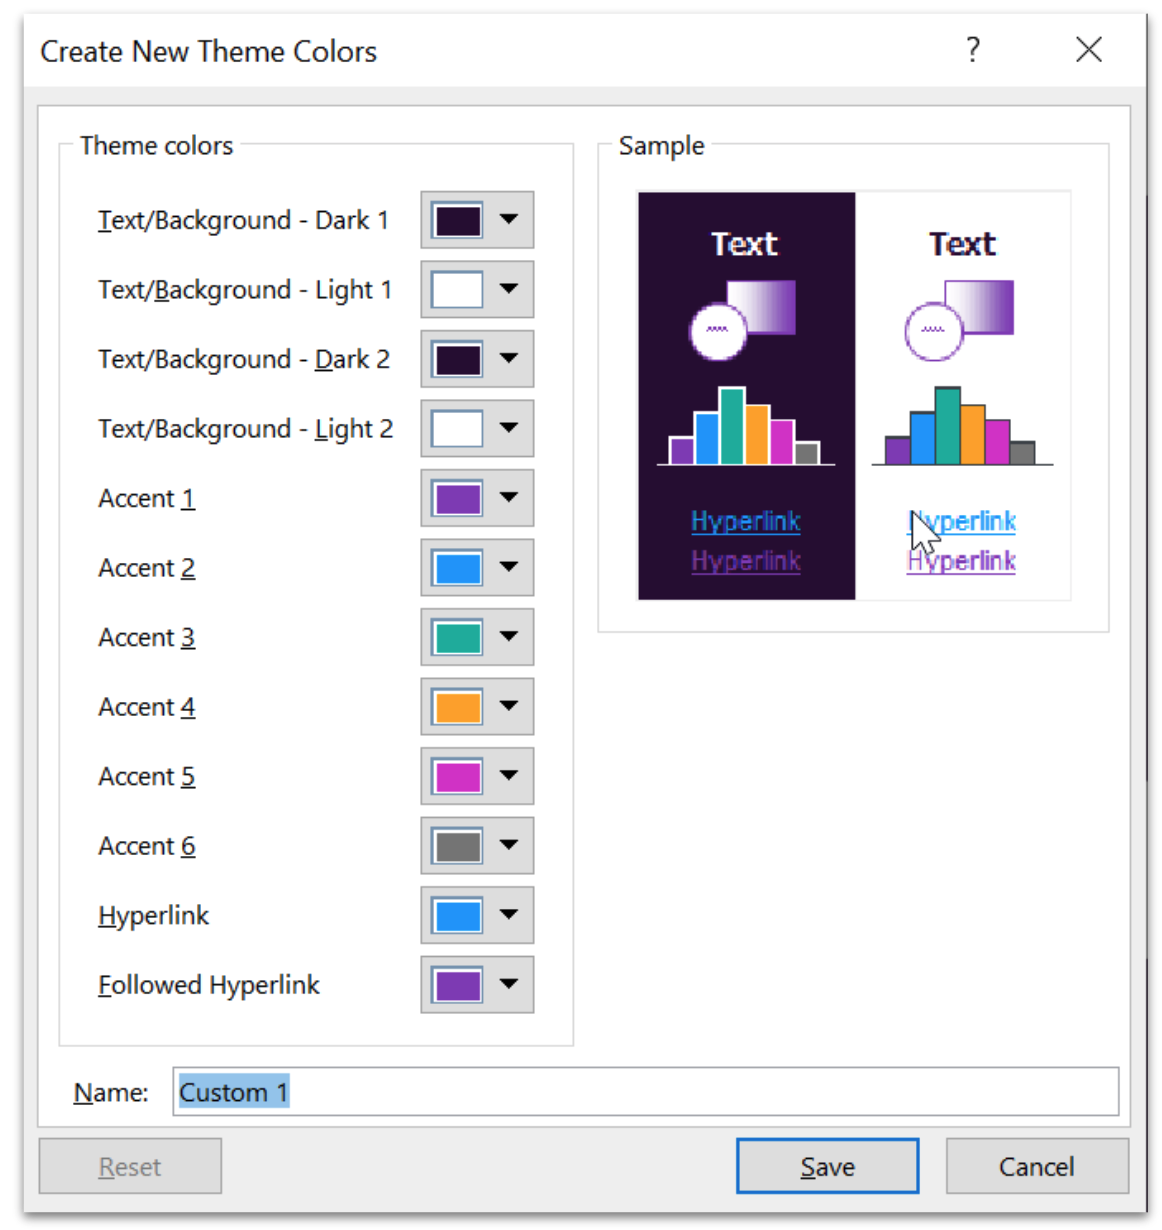
Task: Click the bar chart in light sample
Action: (x=962, y=426)
